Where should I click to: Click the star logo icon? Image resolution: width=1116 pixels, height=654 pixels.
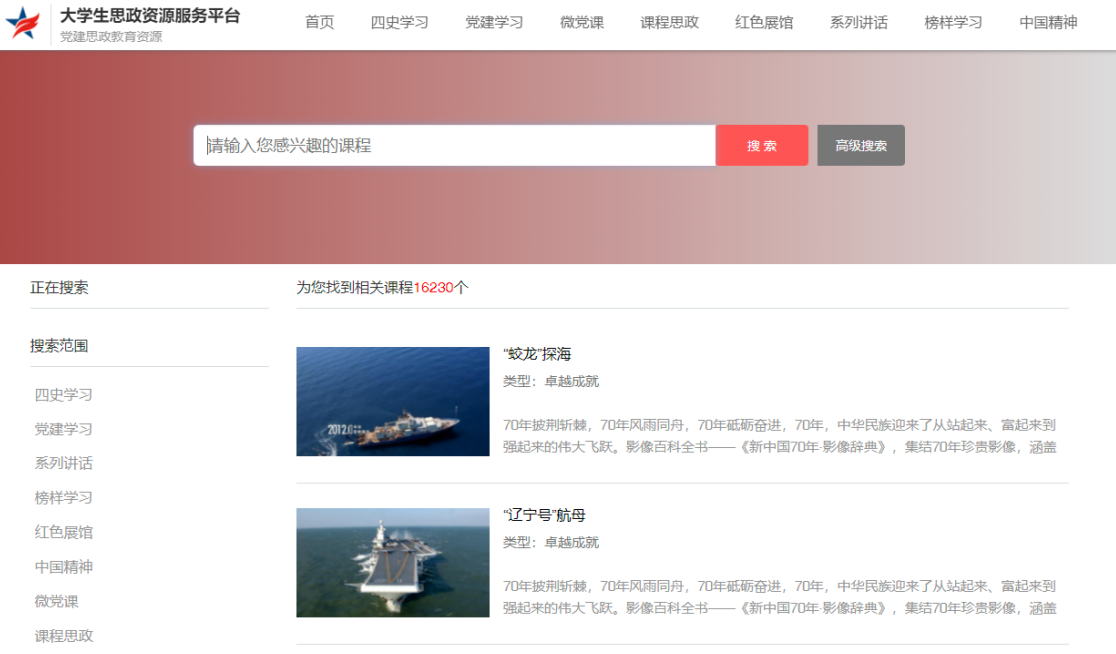23,23
